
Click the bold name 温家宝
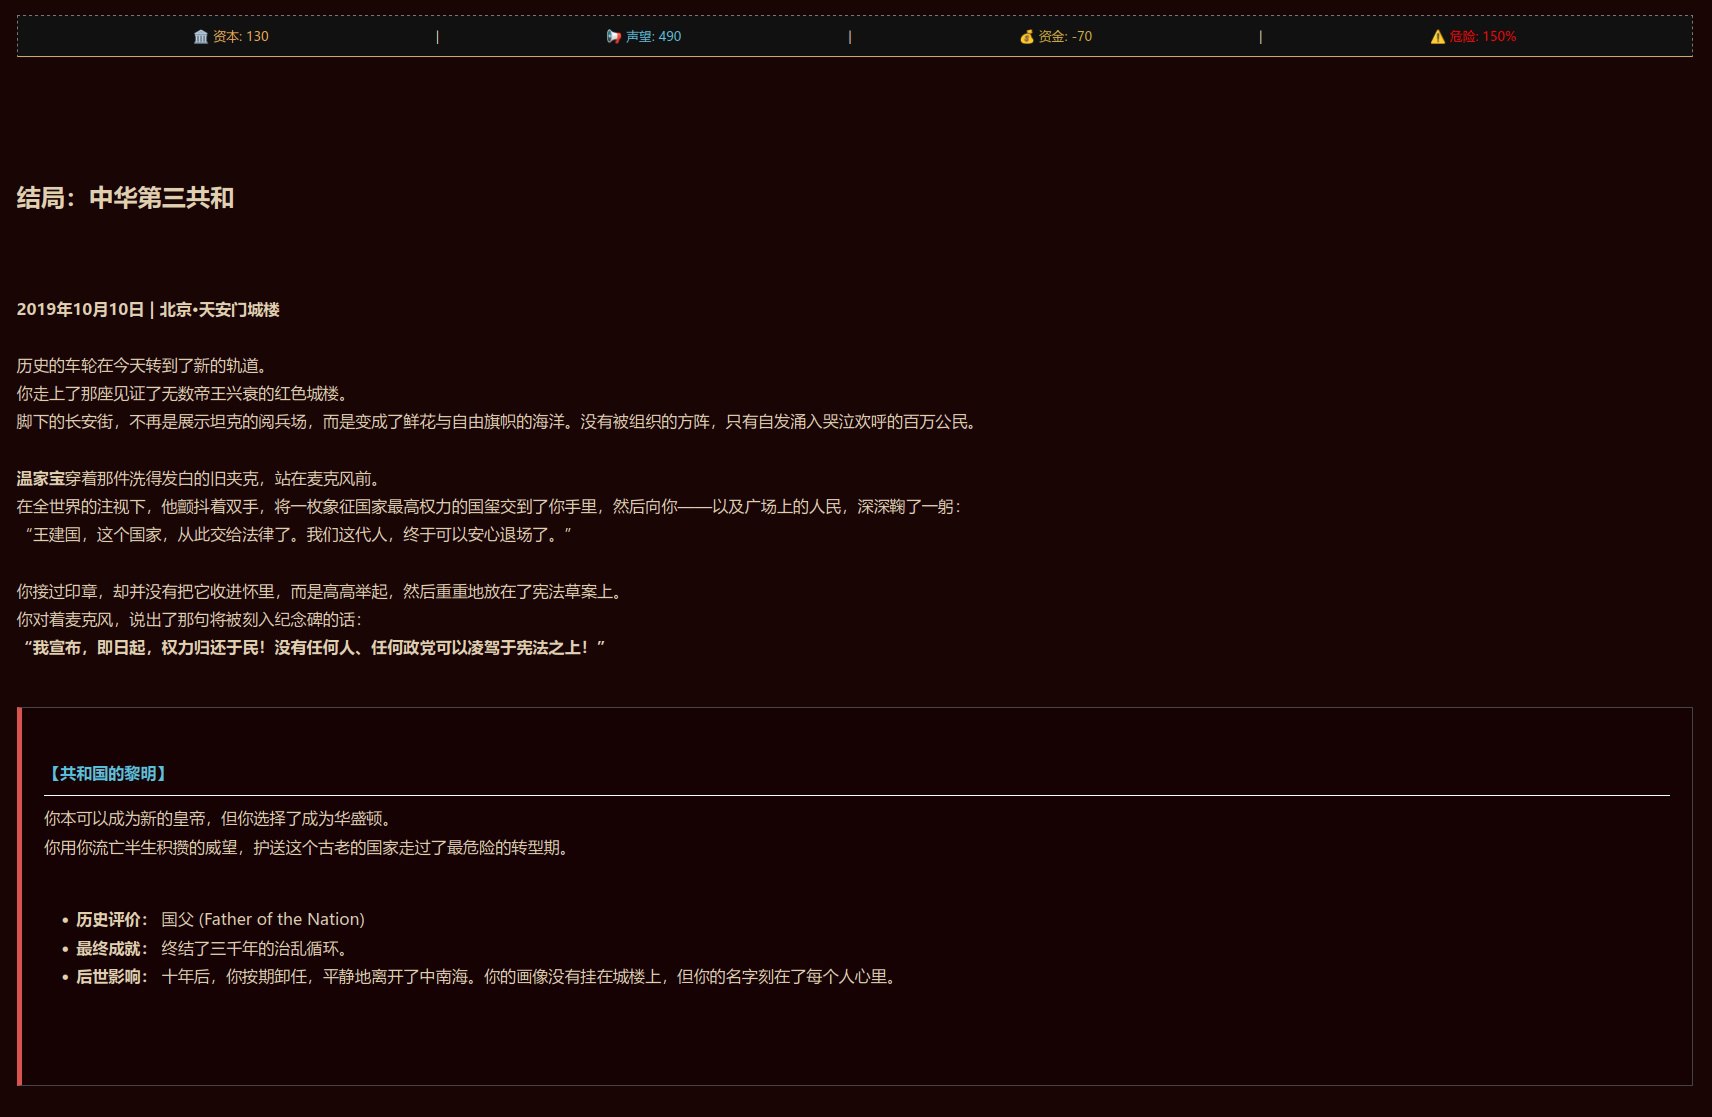[40, 479]
